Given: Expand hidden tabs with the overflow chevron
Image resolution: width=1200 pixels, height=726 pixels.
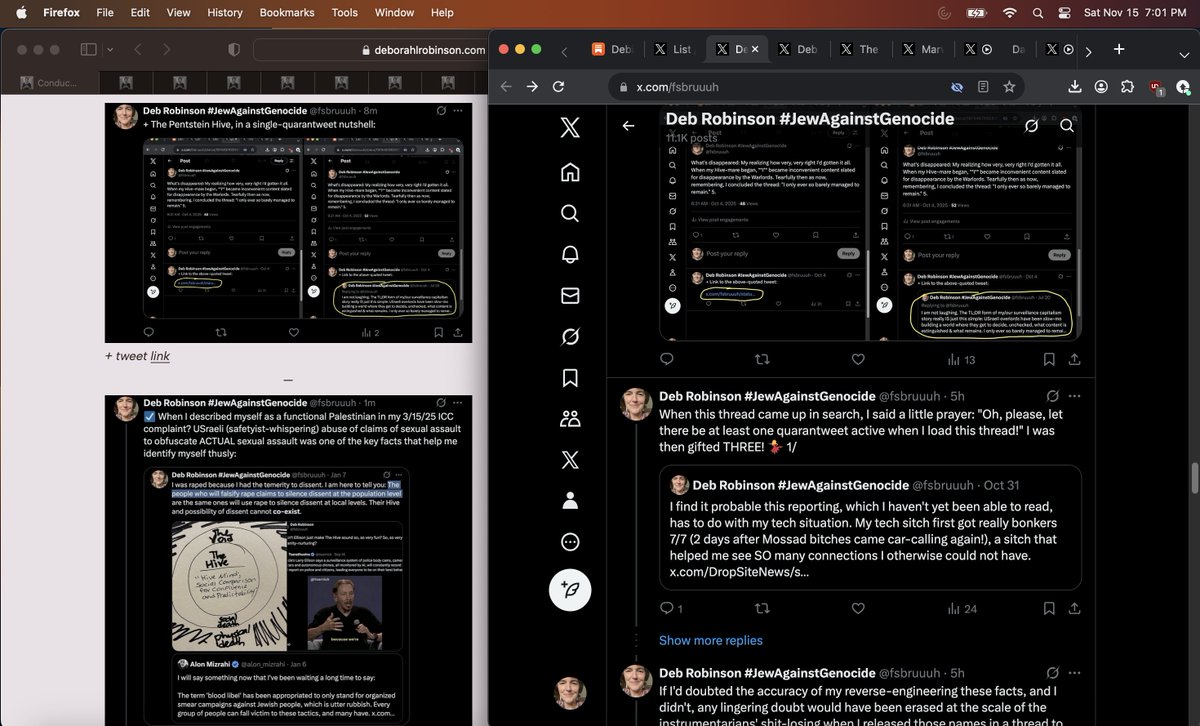Looking at the screenshot, I should 1089,50.
